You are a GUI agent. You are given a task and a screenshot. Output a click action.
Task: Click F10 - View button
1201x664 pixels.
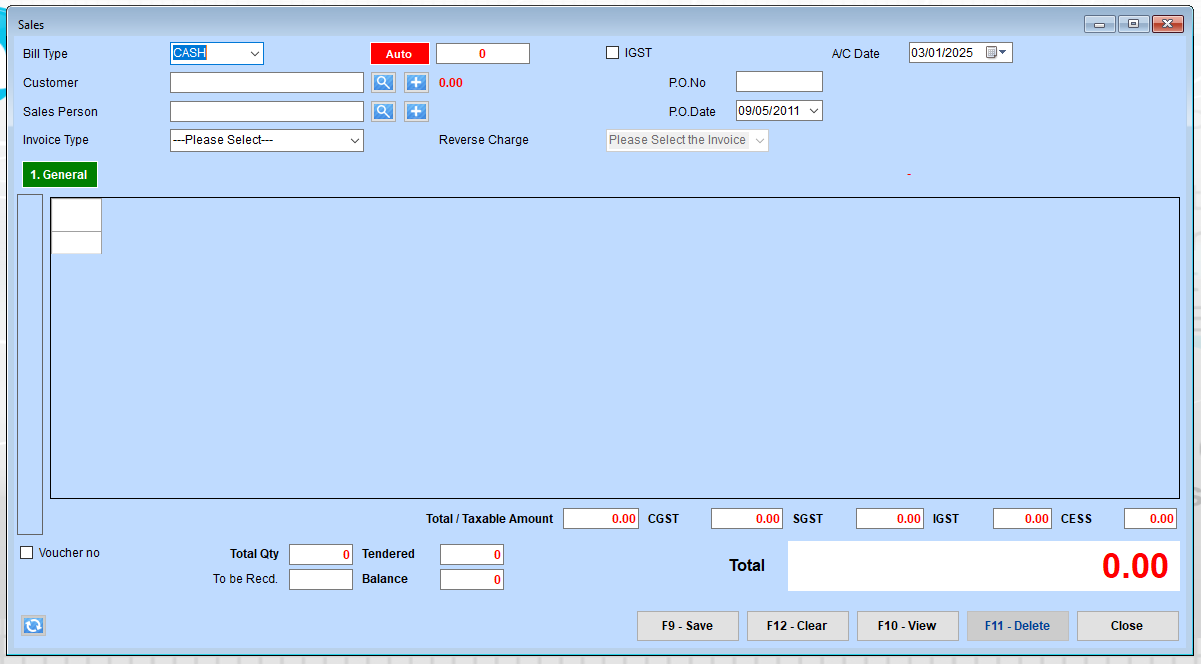pyautogui.click(x=907, y=626)
